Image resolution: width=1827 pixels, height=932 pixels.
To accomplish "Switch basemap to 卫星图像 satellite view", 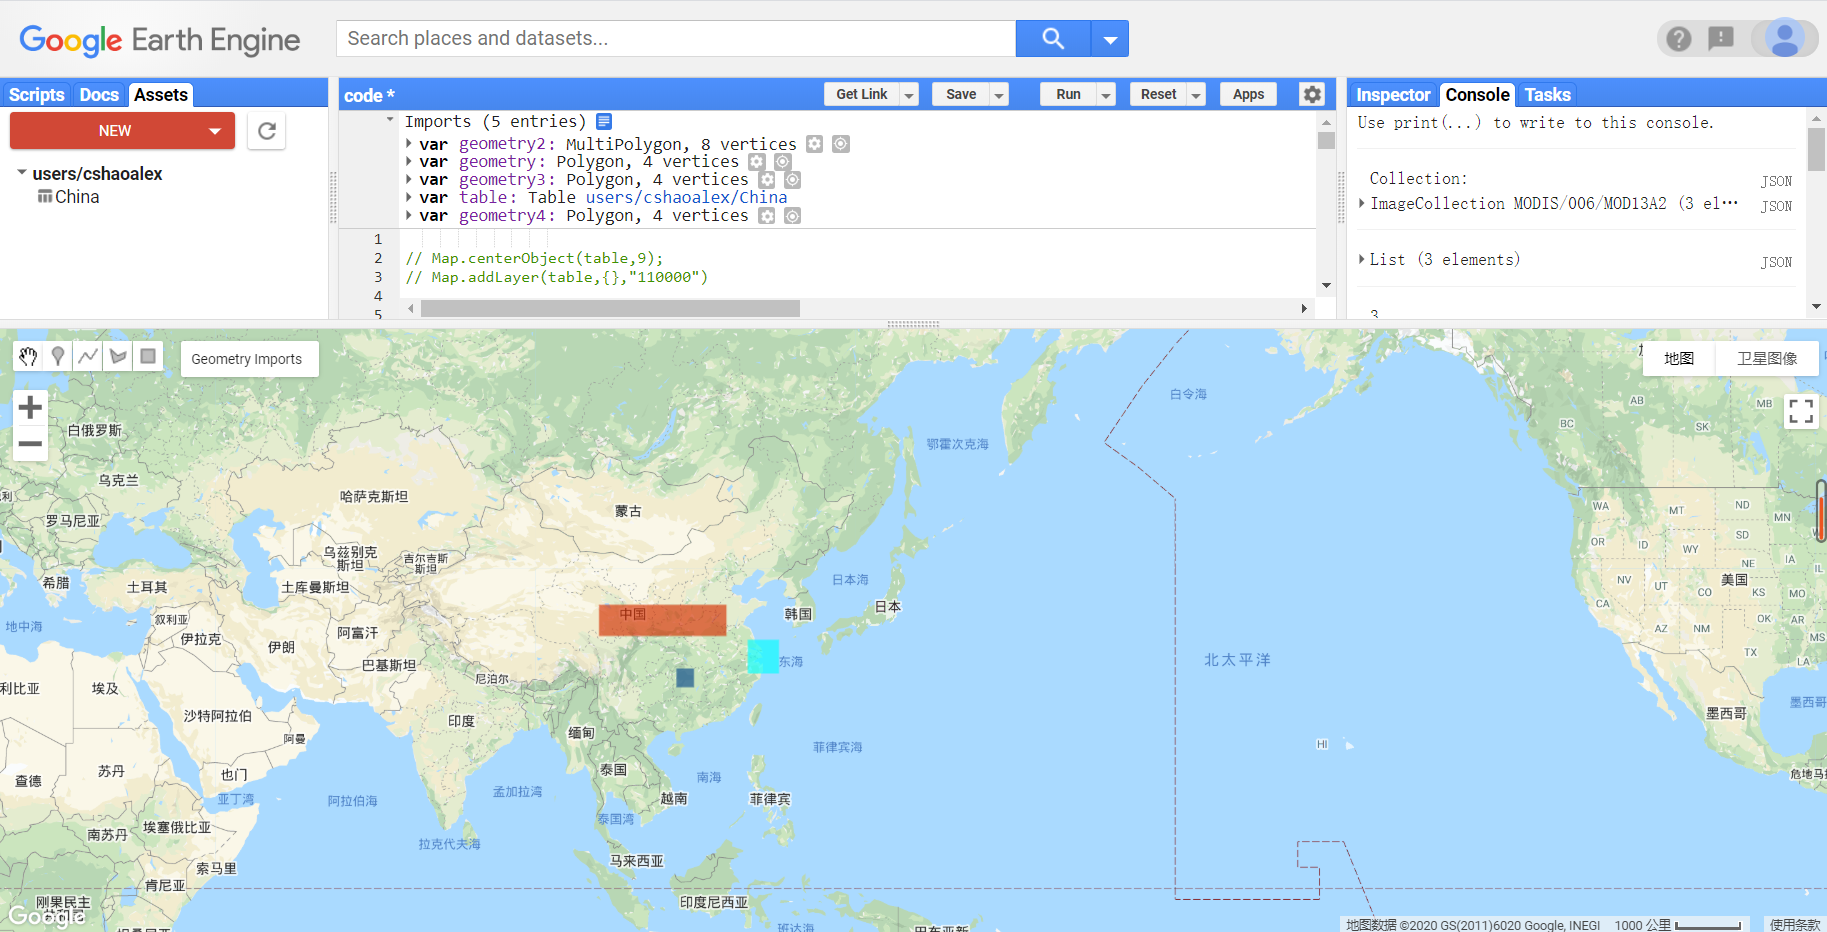I will tap(1766, 358).
